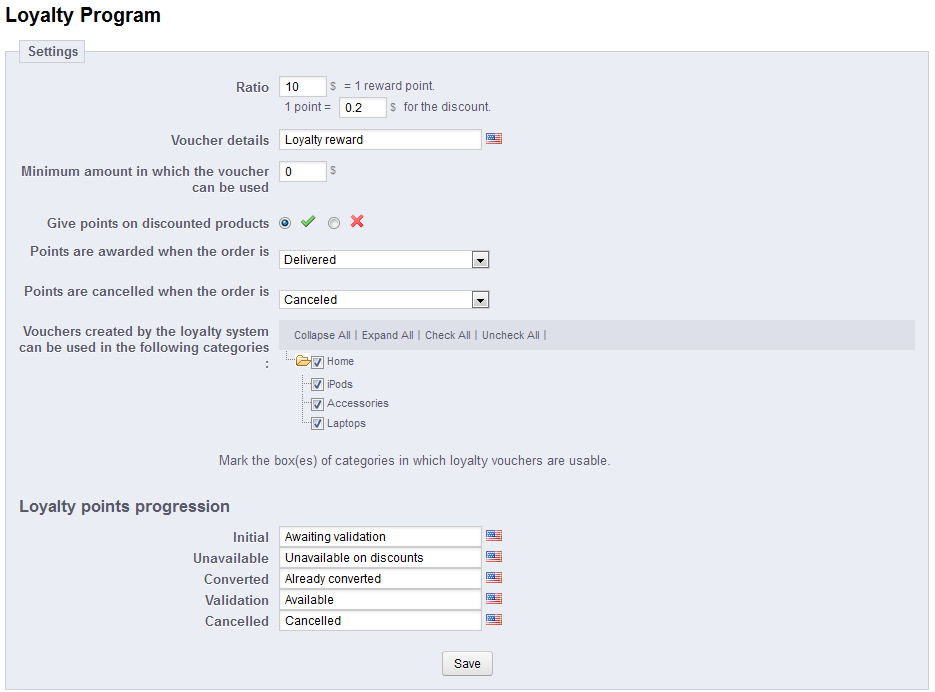Uncheck the Laptops category checkbox
The width and height of the screenshot is (935, 692).
point(317,424)
